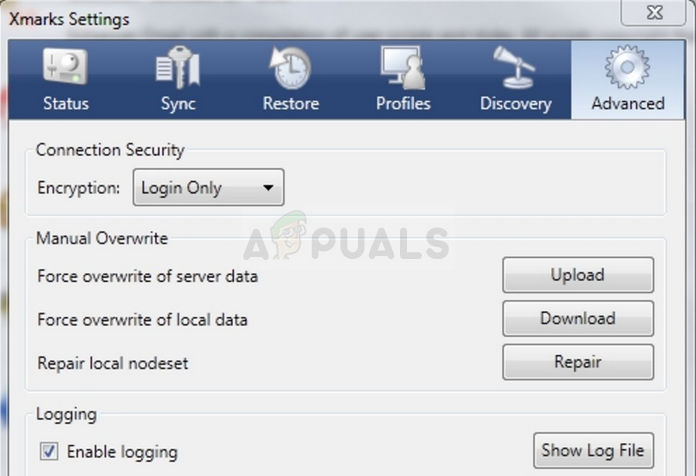Image resolution: width=696 pixels, height=476 pixels.
Task: Switch to the Discovery tab label
Action: (516, 103)
